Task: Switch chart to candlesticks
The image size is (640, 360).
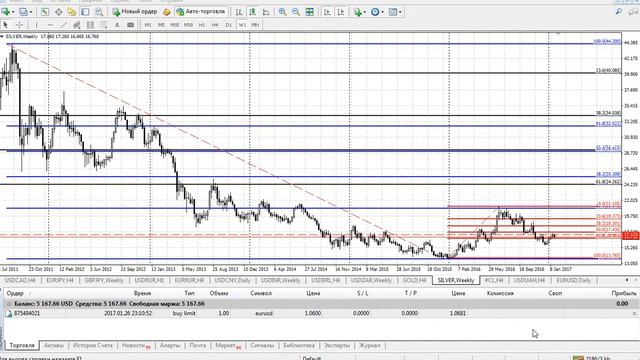Action: (x=253, y=12)
